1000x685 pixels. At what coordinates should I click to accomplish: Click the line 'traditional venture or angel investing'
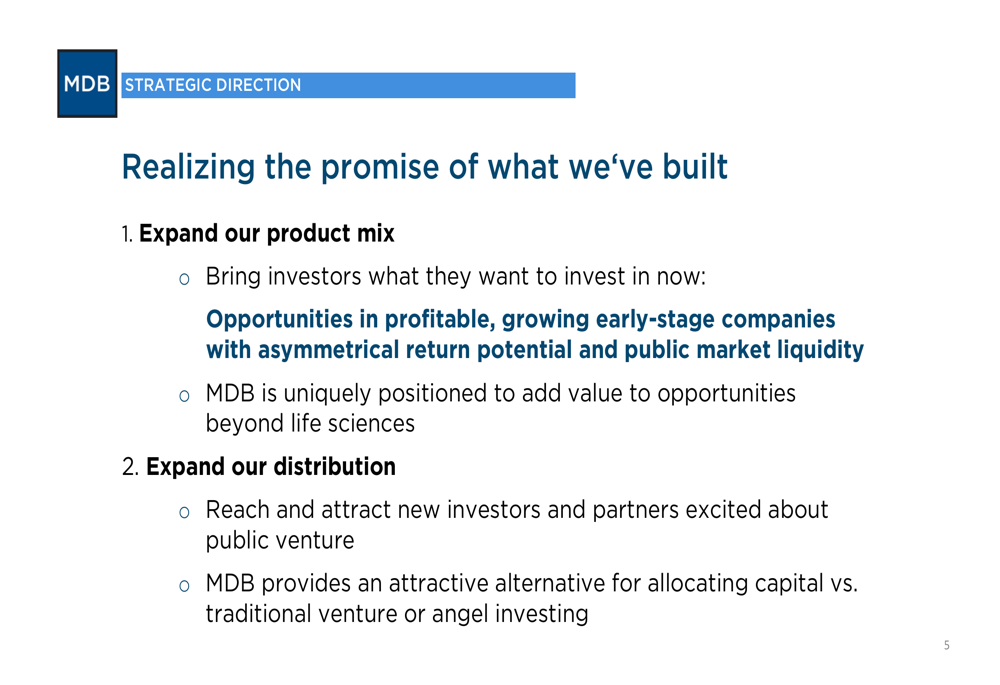tap(396, 614)
